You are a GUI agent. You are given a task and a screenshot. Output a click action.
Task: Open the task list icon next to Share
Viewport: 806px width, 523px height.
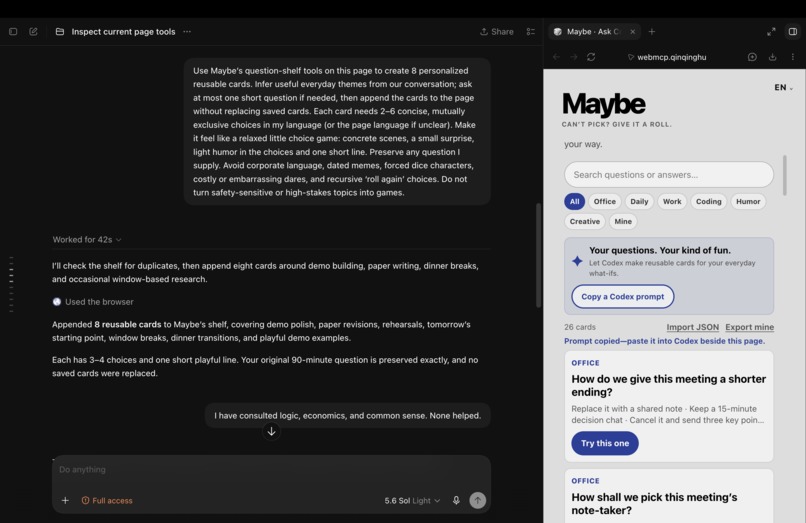[x=530, y=31]
